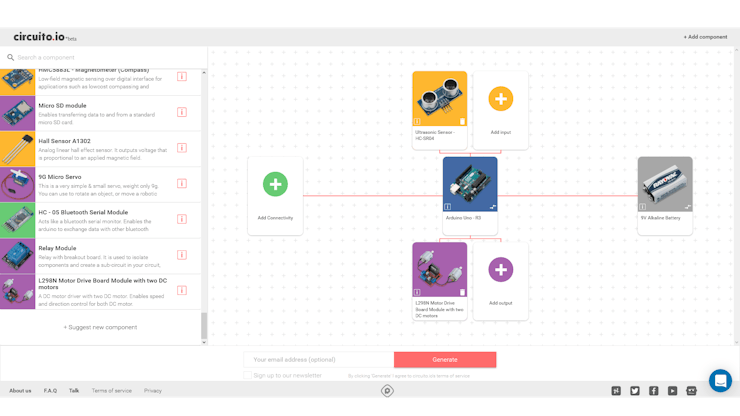Viewport: 740px width, 416px height.
Task: Click the L298N motor driver image on canvas
Action: [439, 270]
